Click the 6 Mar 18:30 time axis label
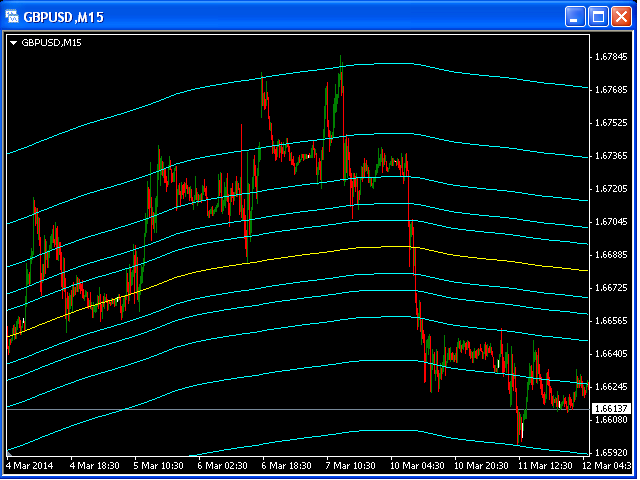640x480 pixels. point(287,466)
